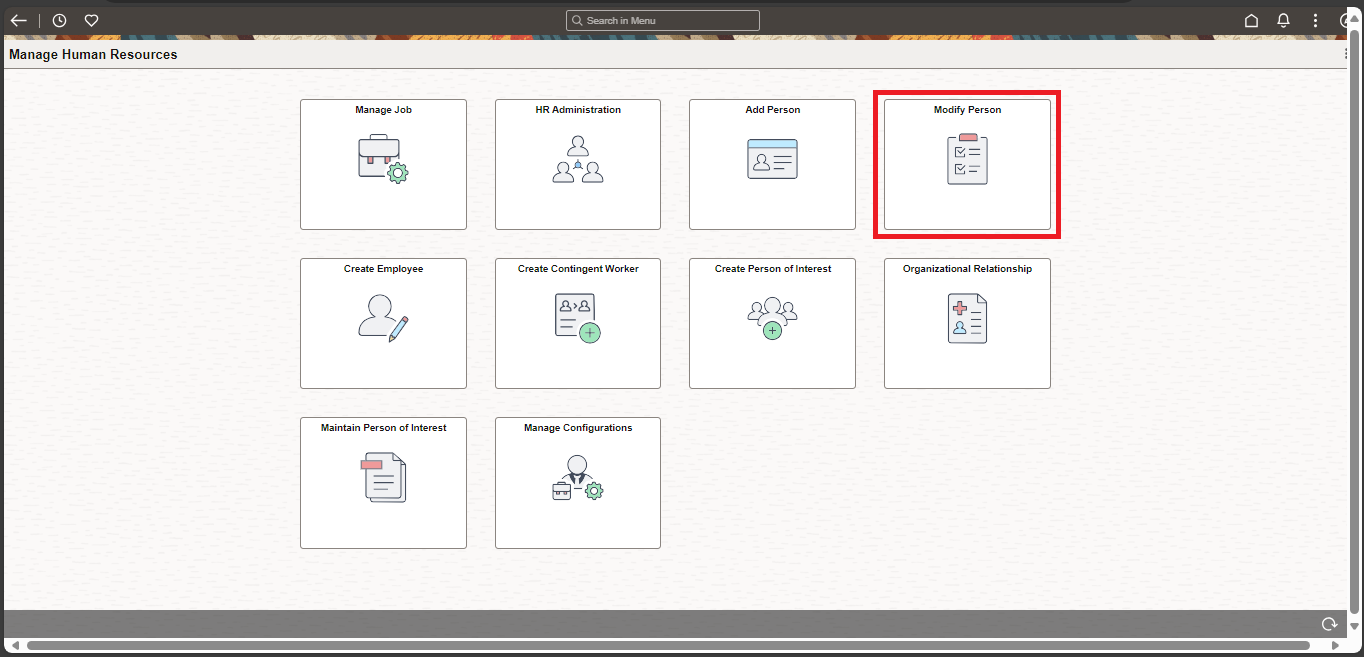The height and width of the screenshot is (657, 1364).
Task: Navigate back using the arrow
Action: coord(18,20)
